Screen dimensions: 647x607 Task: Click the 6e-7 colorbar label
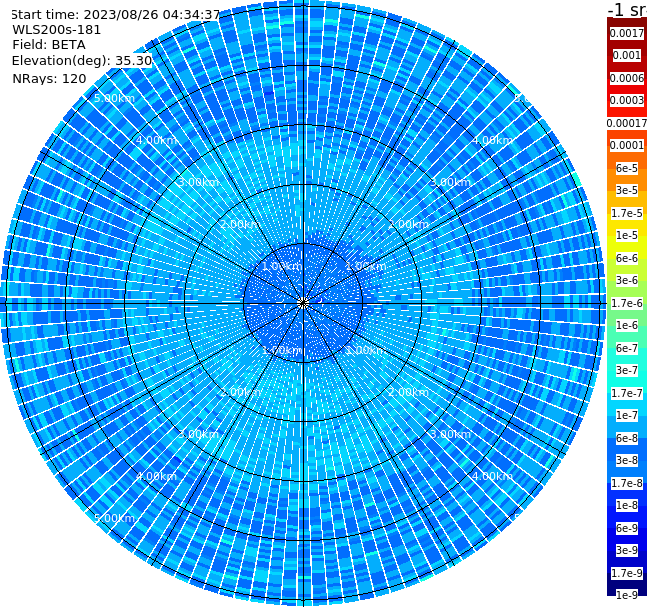click(x=627, y=348)
